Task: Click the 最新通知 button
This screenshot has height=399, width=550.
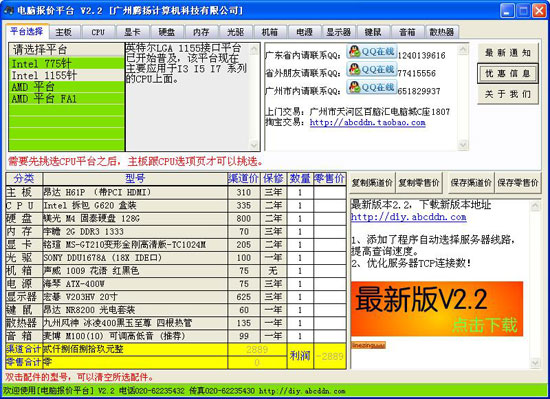Action: coord(508,53)
